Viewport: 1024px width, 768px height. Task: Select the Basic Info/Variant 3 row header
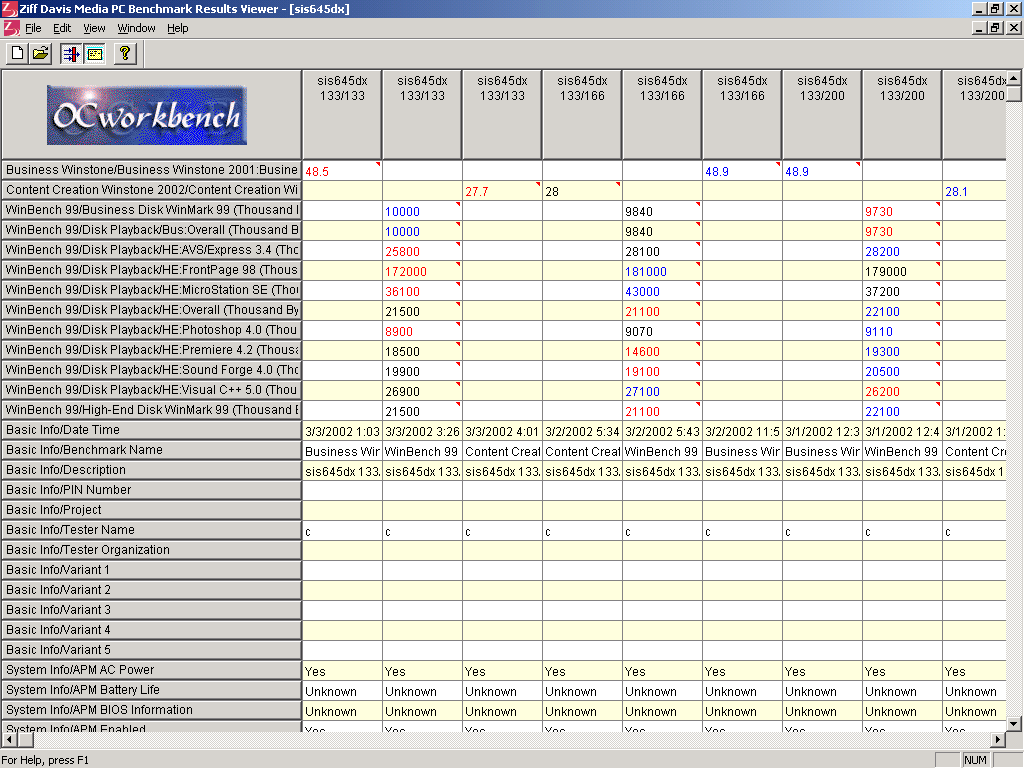pos(152,609)
